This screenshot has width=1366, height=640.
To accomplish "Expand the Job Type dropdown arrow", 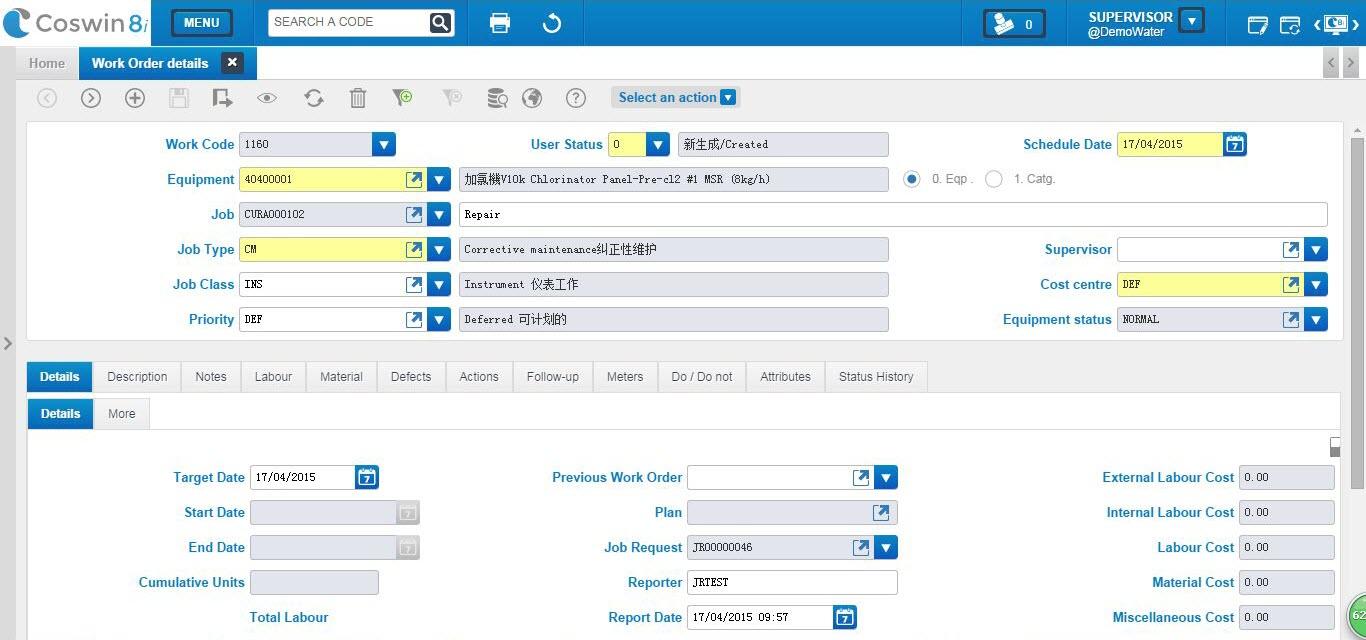I will pos(439,250).
